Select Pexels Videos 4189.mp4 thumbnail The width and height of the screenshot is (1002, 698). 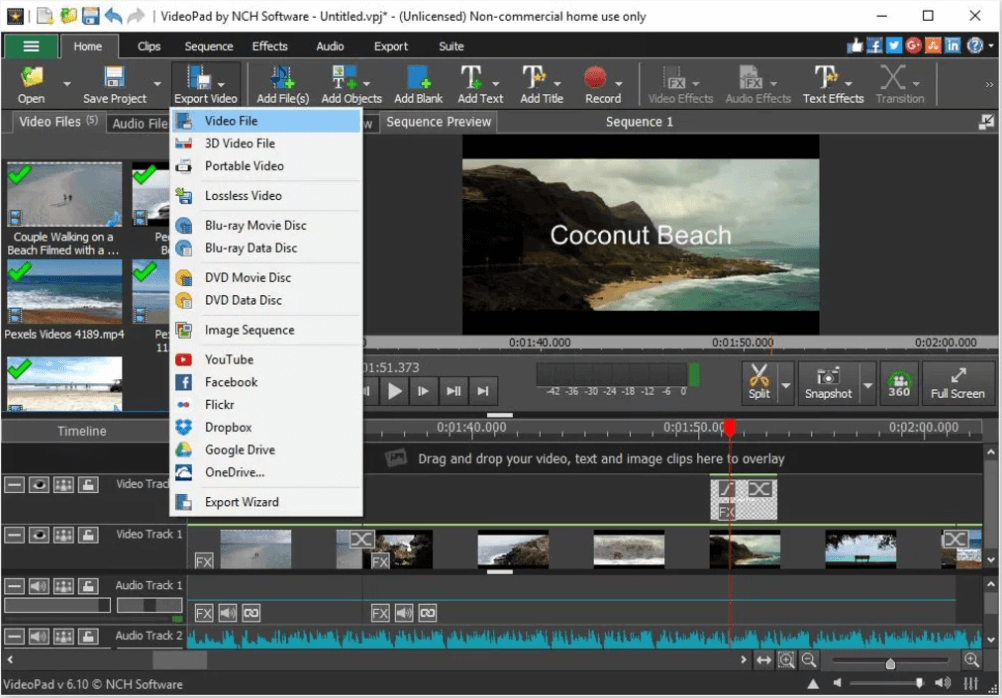coord(64,292)
